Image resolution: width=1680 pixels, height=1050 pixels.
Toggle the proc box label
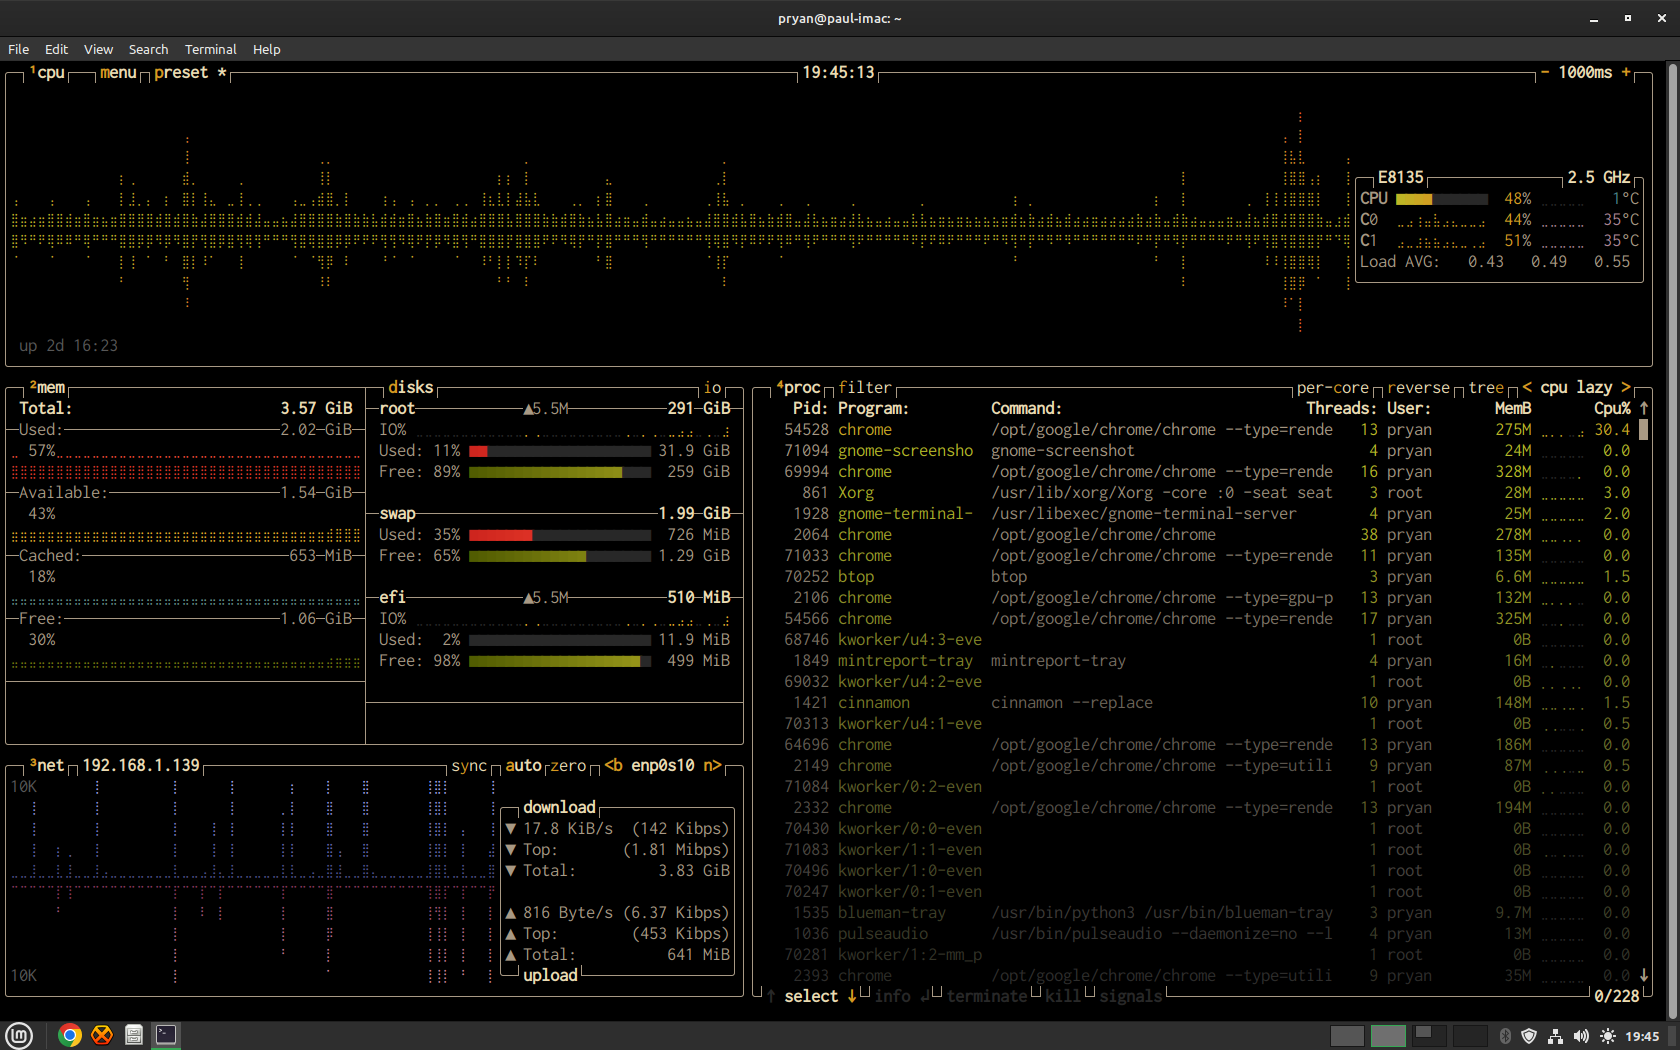tap(799, 387)
